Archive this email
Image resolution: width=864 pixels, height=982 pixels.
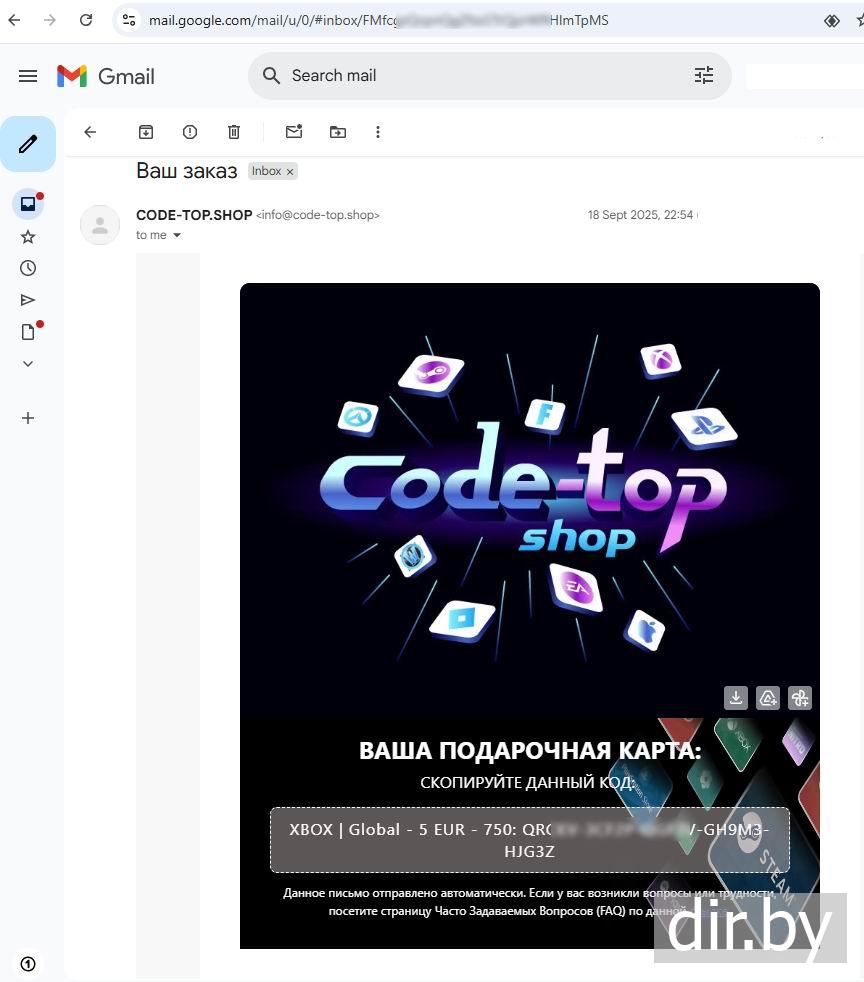tap(146, 132)
